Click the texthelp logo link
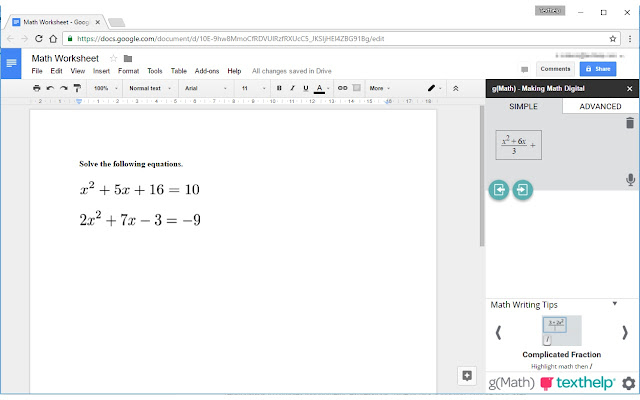Image resolution: width=640 pixels, height=400 pixels. click(578, 383)
